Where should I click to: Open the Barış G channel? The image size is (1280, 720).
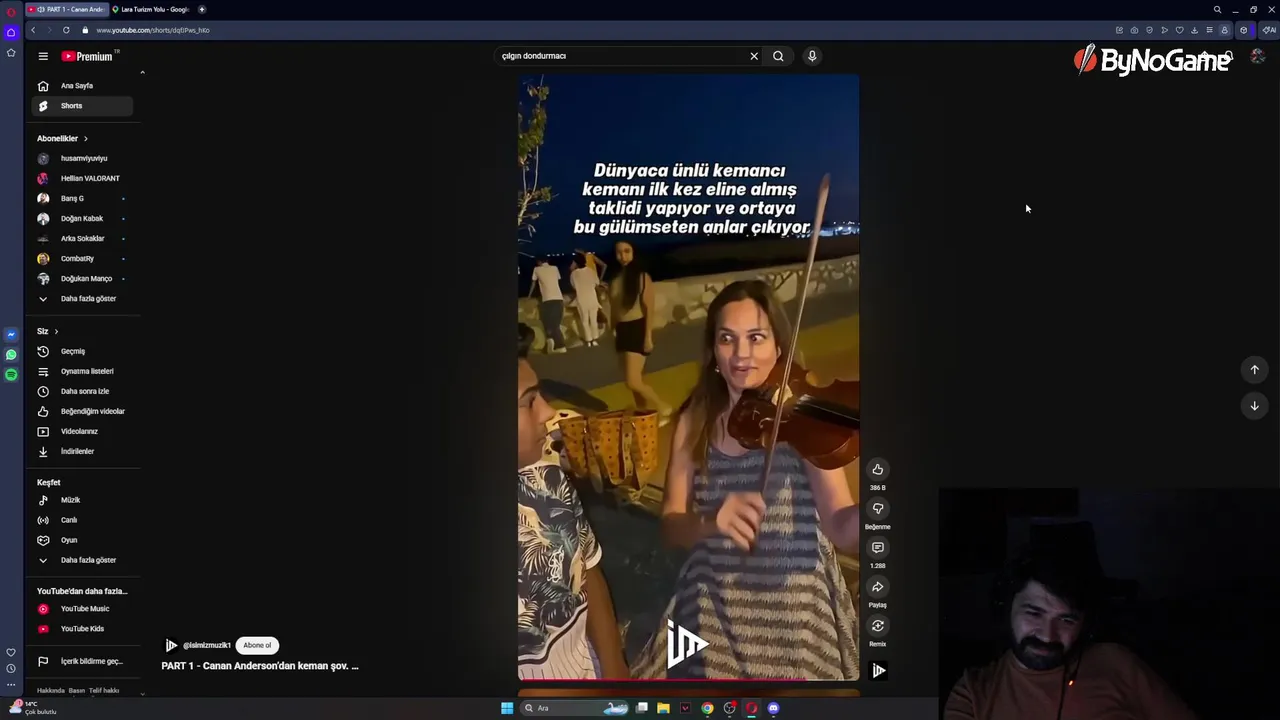tap(81, 198)
